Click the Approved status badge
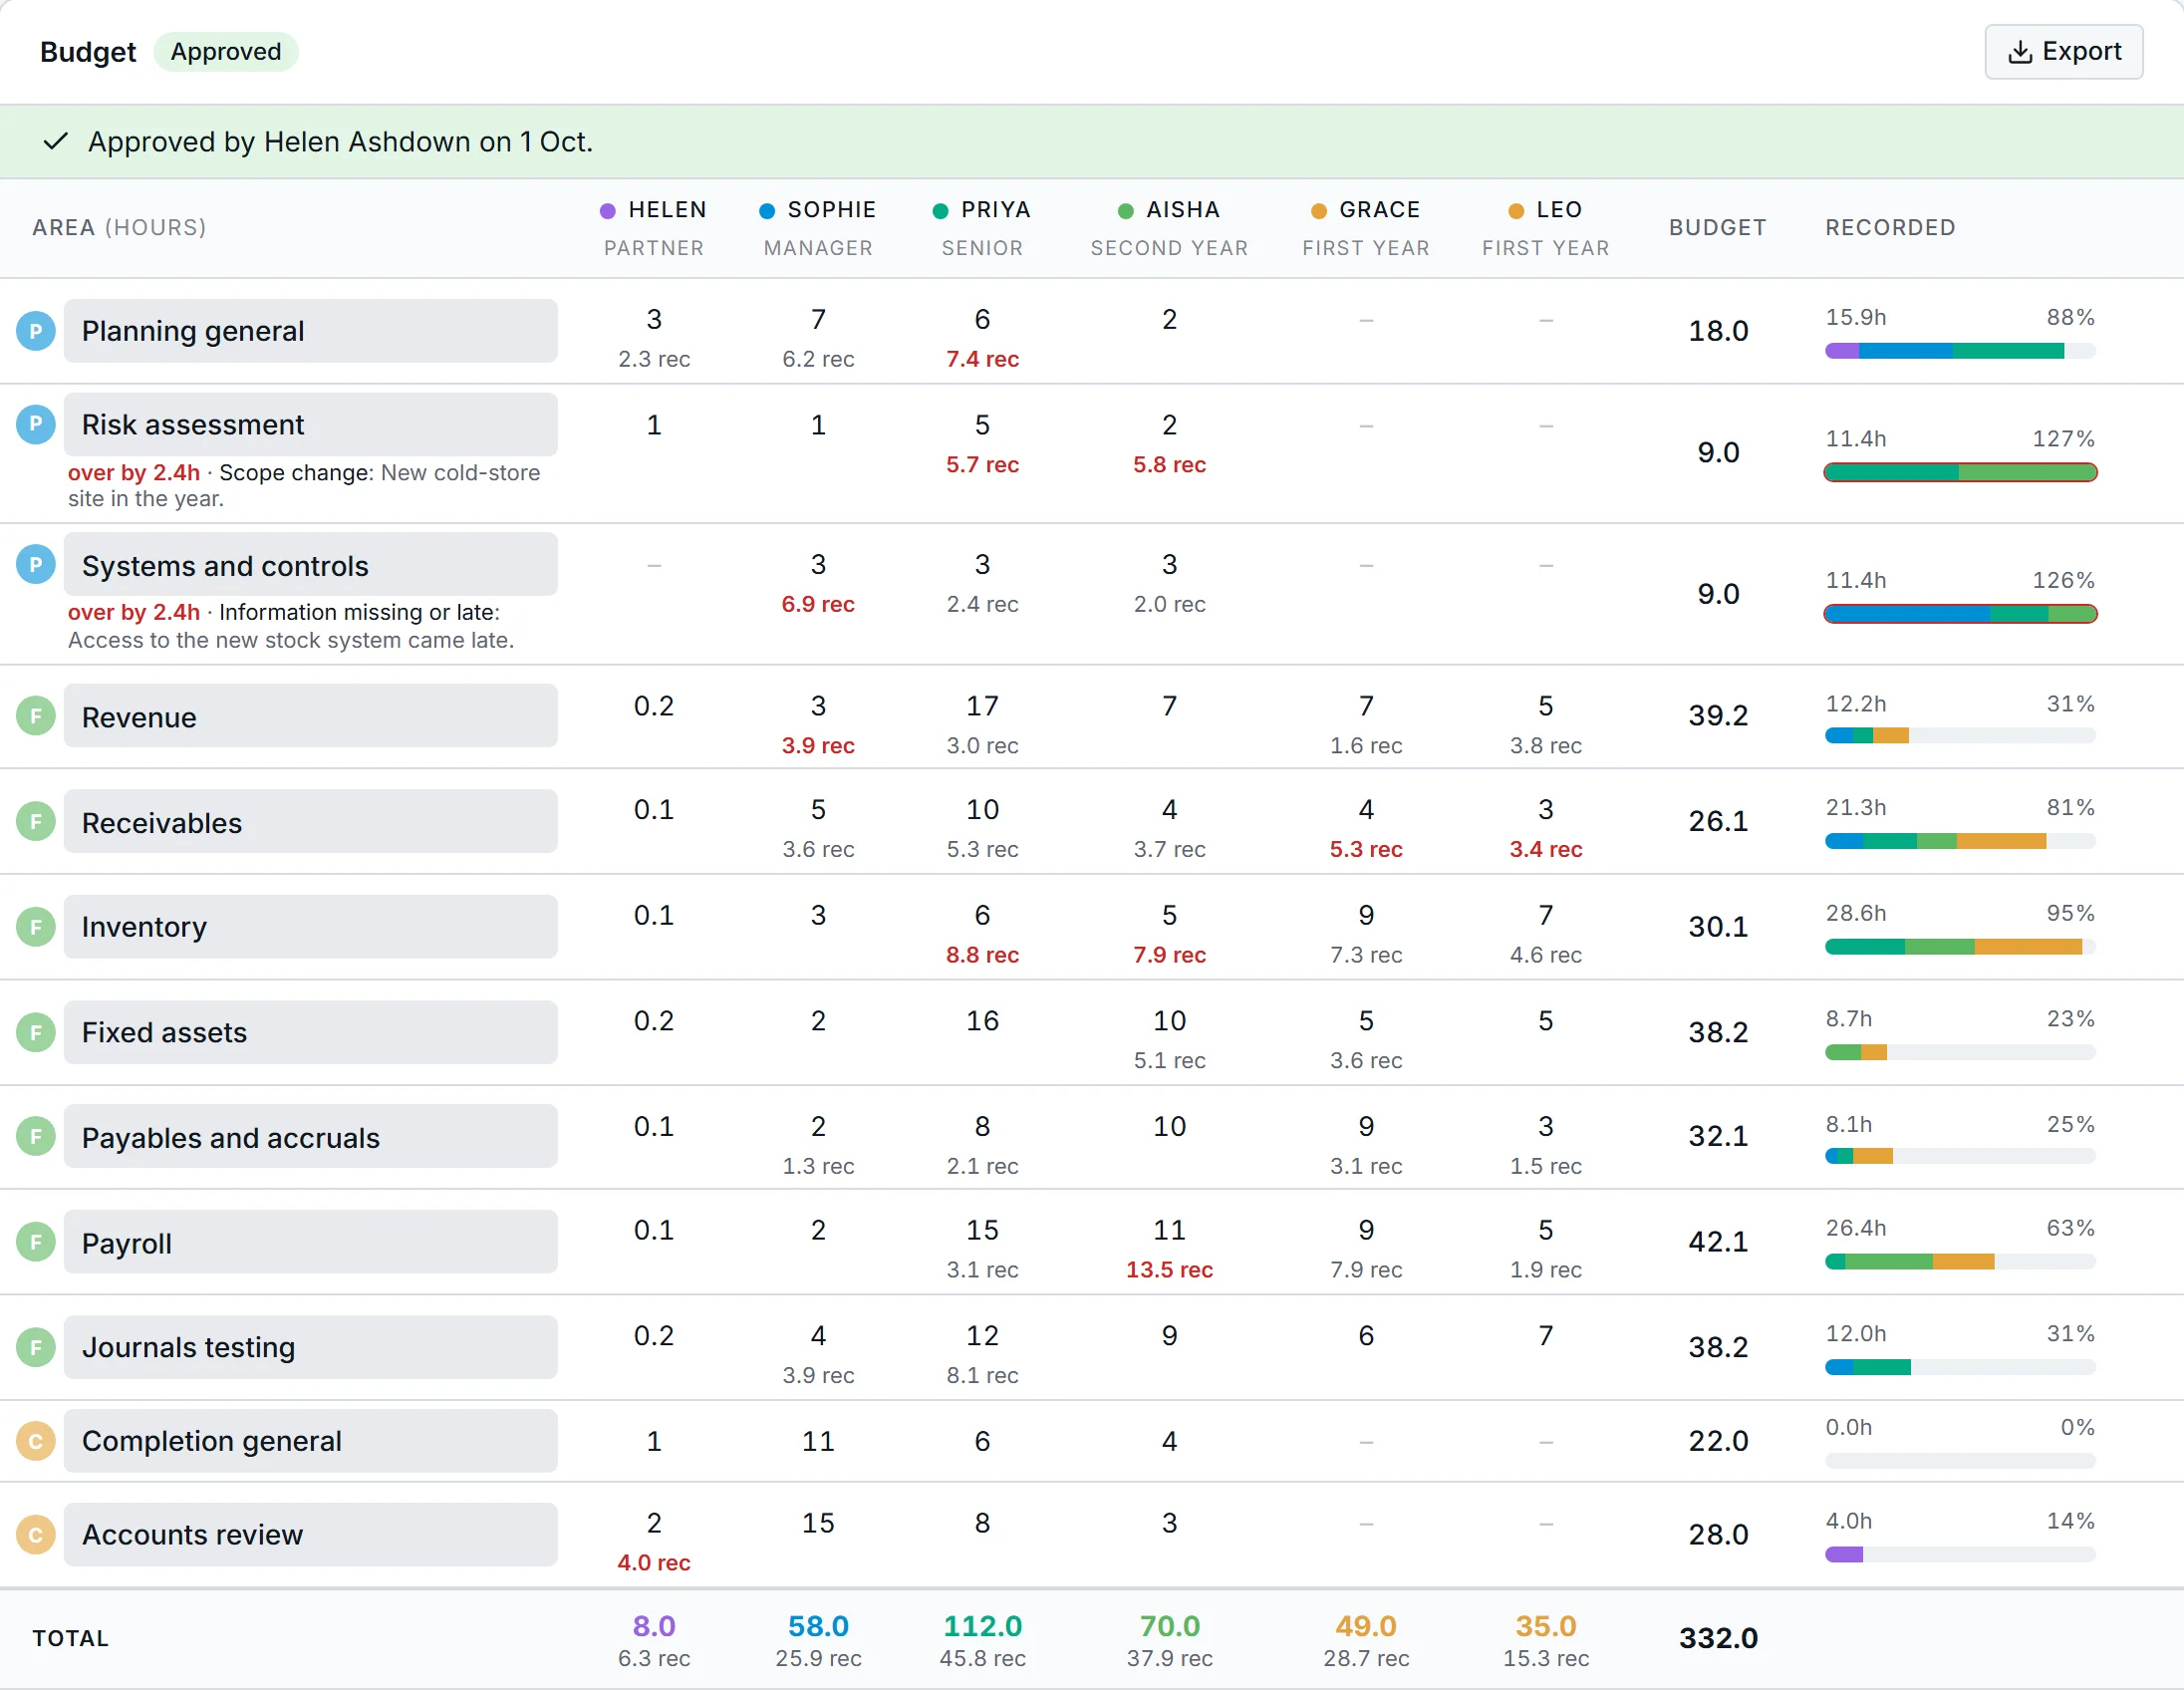 tap(226, 52)
